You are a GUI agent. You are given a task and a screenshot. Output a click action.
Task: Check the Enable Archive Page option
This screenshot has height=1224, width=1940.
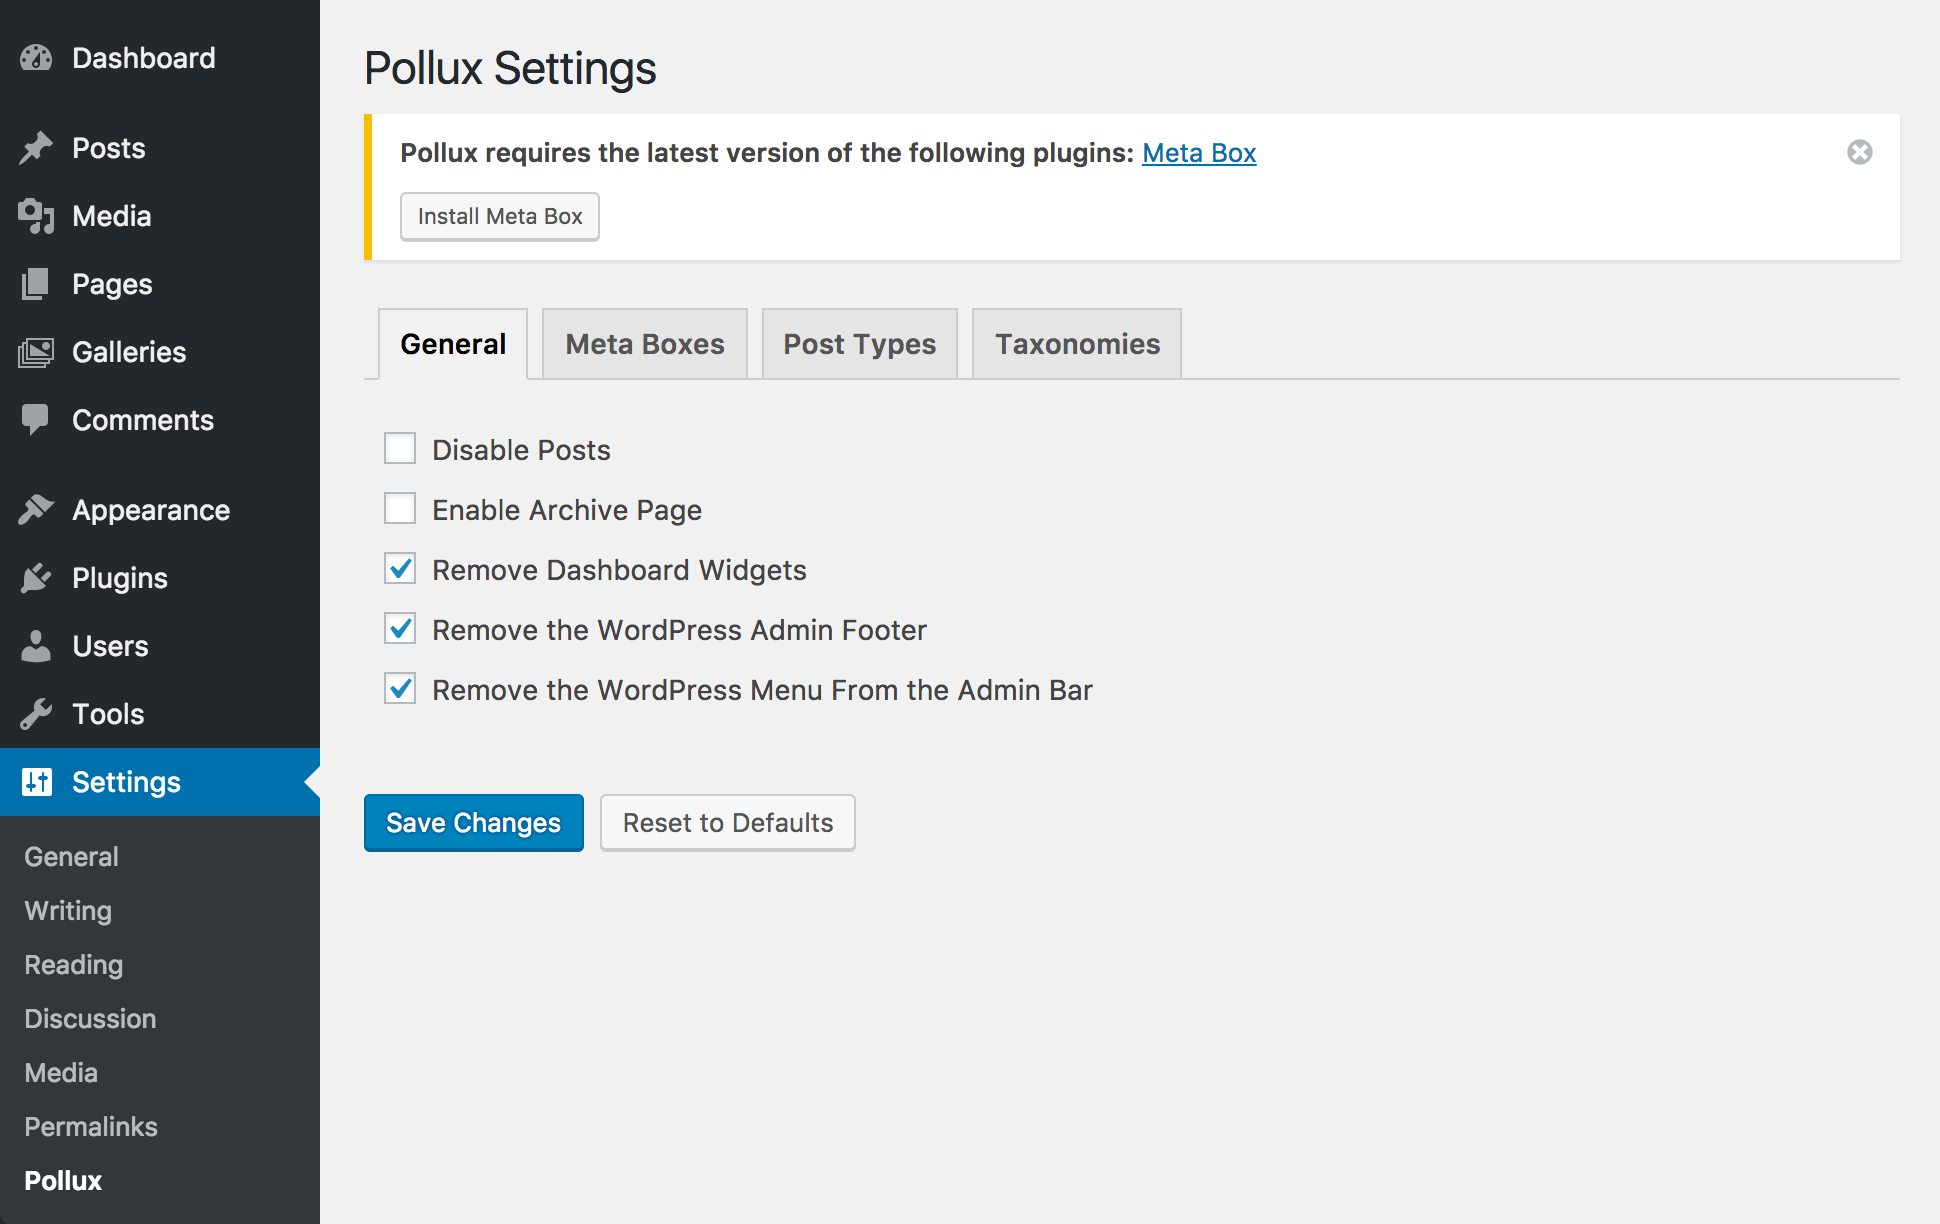click(x=400, y=509)
